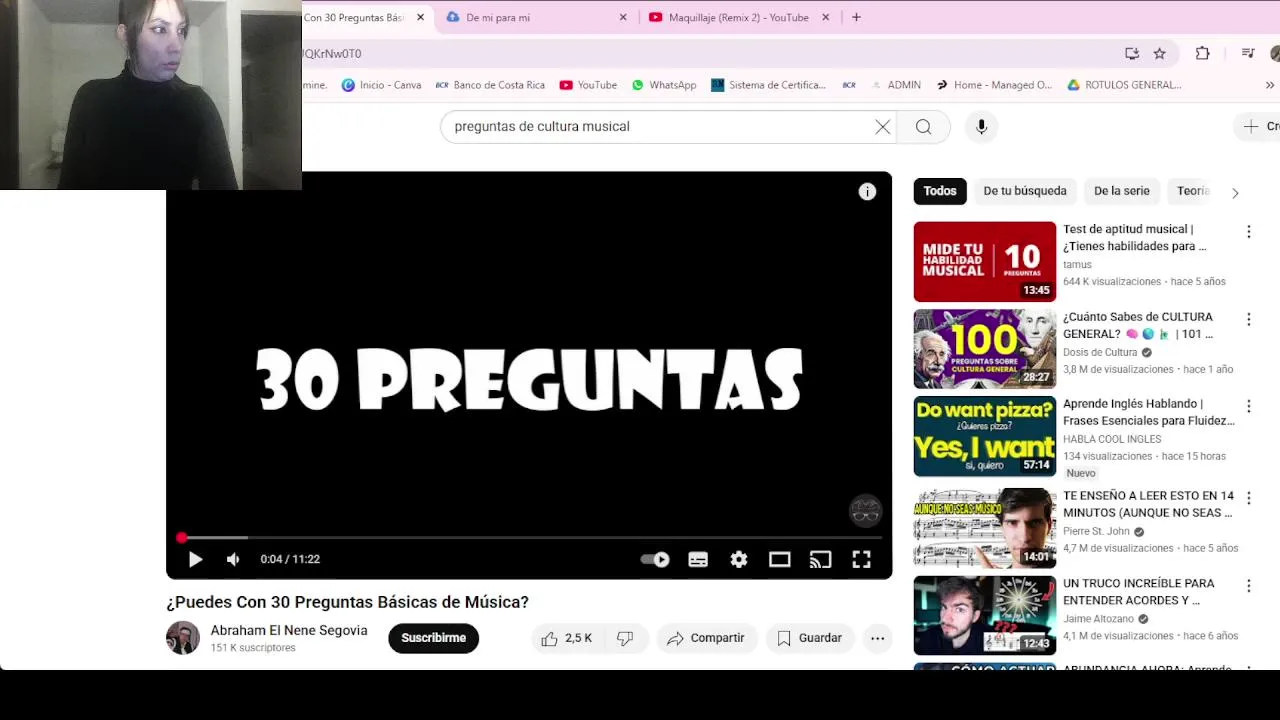Open options for Test de aptitud musical
Screen dimensions: 1280x720
click(1248, 232)
